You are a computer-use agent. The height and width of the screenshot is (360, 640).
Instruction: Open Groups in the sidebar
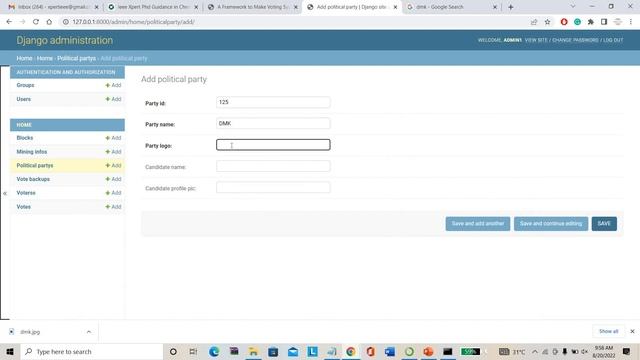point(25,85)
